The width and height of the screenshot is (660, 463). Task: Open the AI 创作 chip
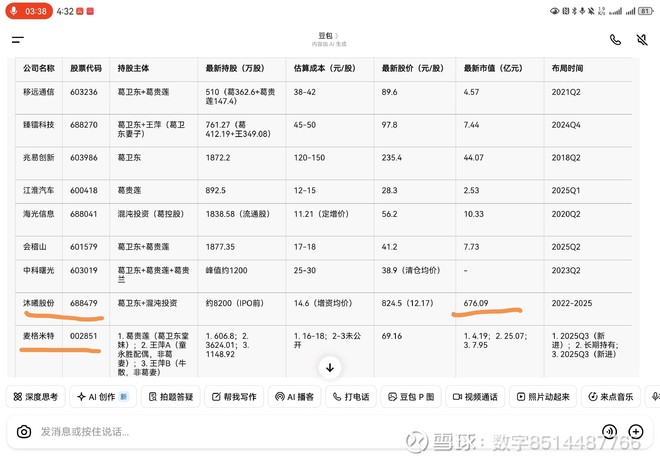(103, 396)
